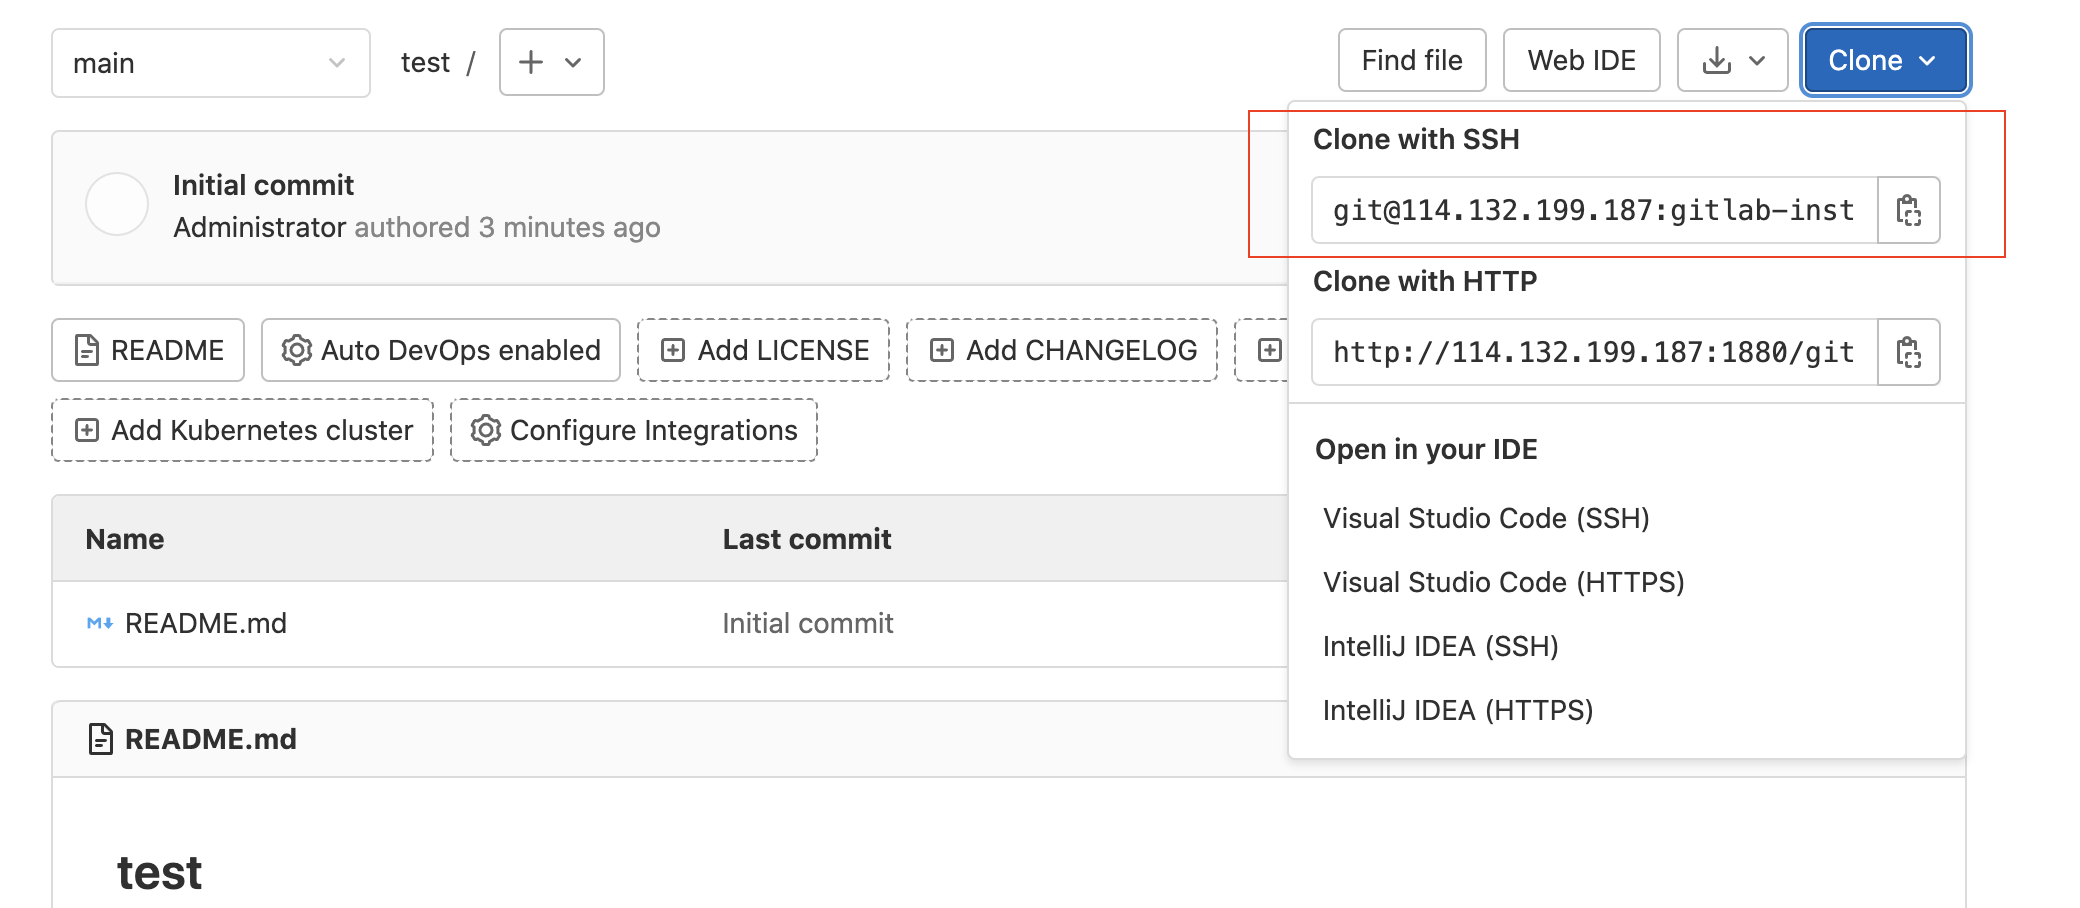The image size is (2080, 908).
Task: Click the test breadcrumb link
Action: 425,63
